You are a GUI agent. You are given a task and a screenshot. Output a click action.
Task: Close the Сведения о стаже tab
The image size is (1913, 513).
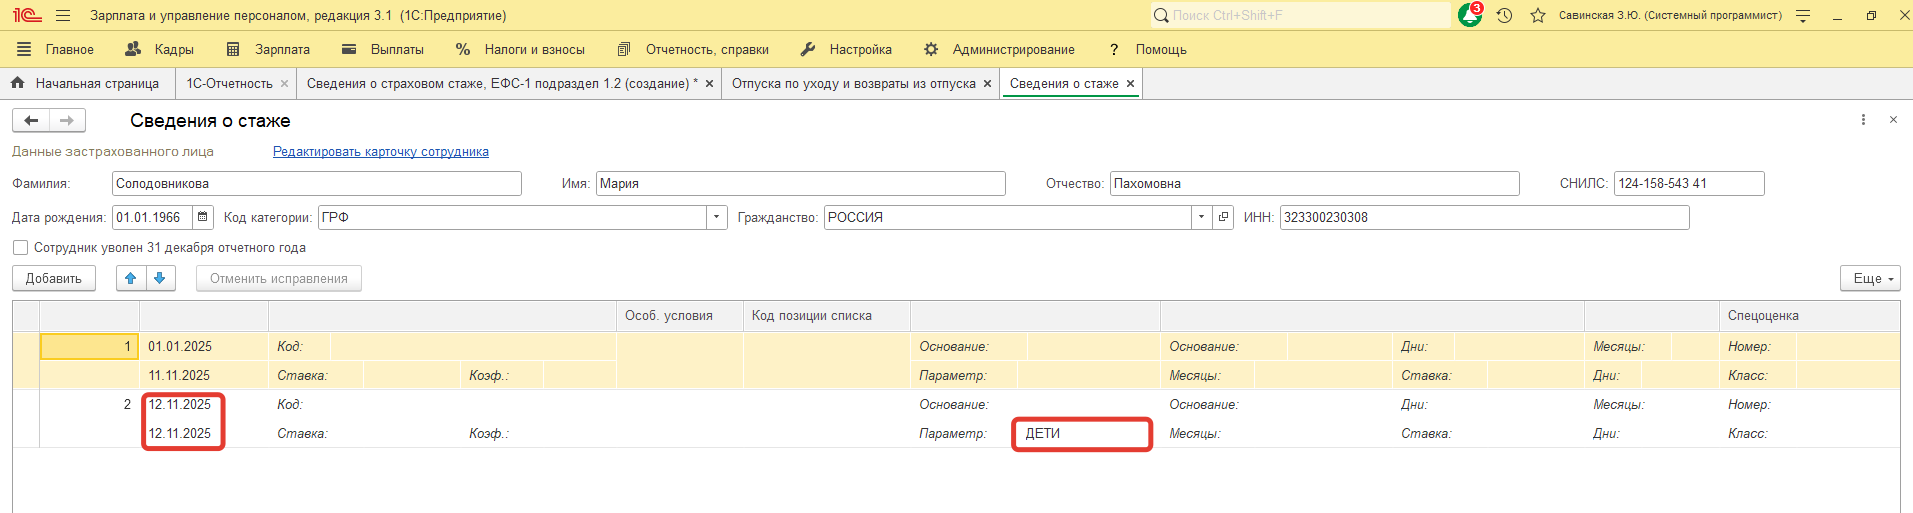(x=1130, y=83)
